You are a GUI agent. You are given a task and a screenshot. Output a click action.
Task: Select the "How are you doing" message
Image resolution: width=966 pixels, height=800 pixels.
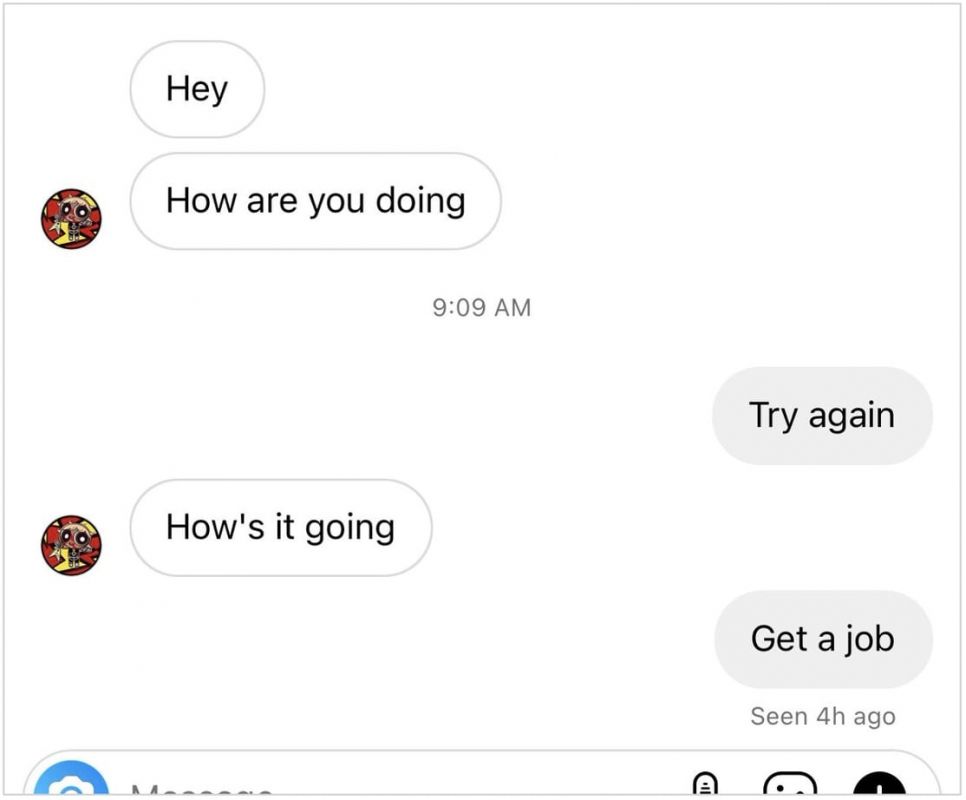pos(315,201)
